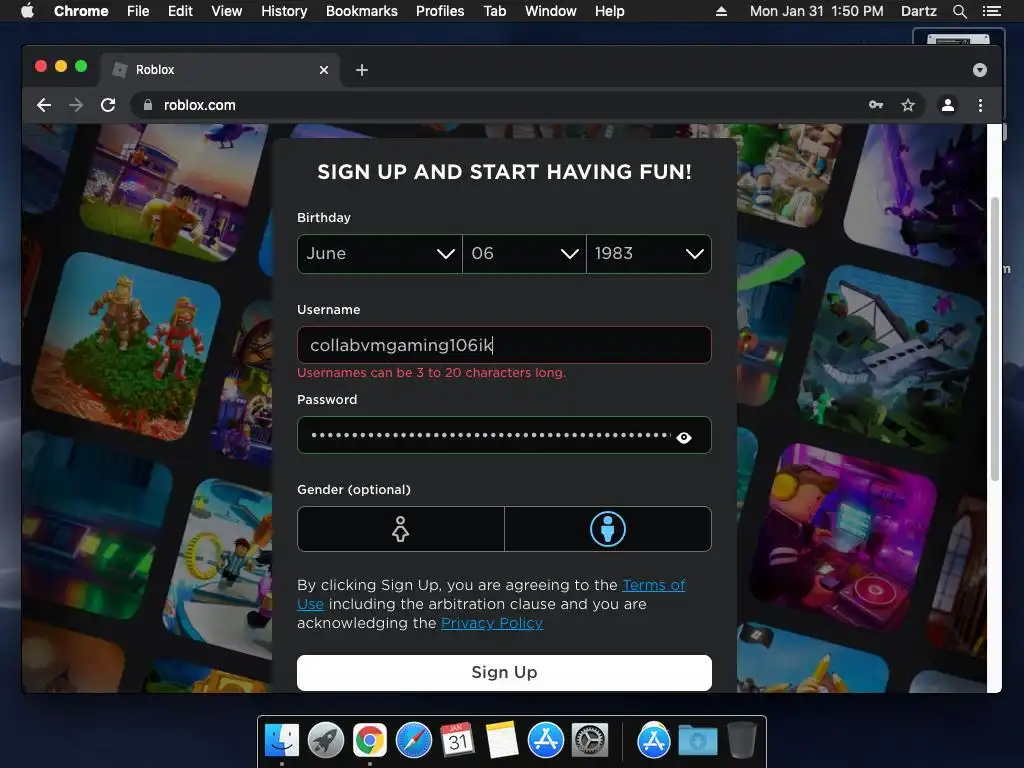Open Calendar from the dock
The height and width of the screenshot is (768, 1024).
457,741
